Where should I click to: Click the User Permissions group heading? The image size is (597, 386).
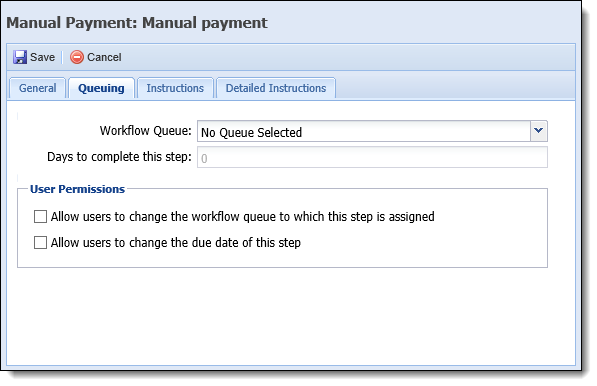(77, 189)
